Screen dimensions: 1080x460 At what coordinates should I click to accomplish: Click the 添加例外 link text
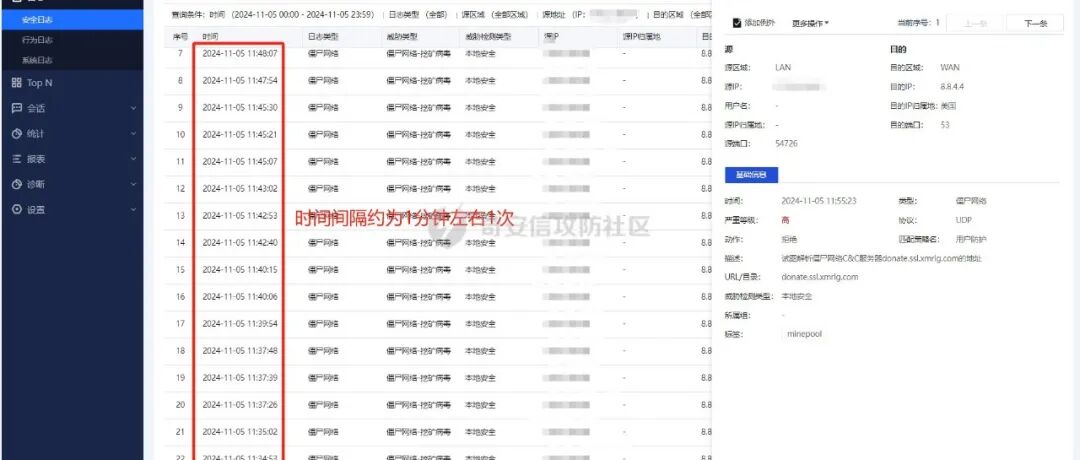(x=760, y=23)
